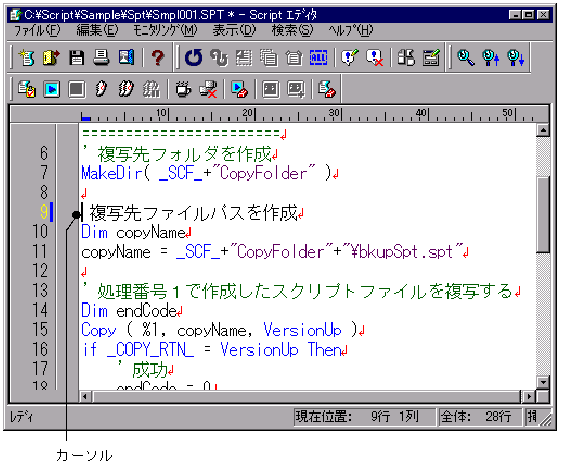Maximize the Script editor window
Viewport: 562px width, 468px height.
click(x=528, y=14)
